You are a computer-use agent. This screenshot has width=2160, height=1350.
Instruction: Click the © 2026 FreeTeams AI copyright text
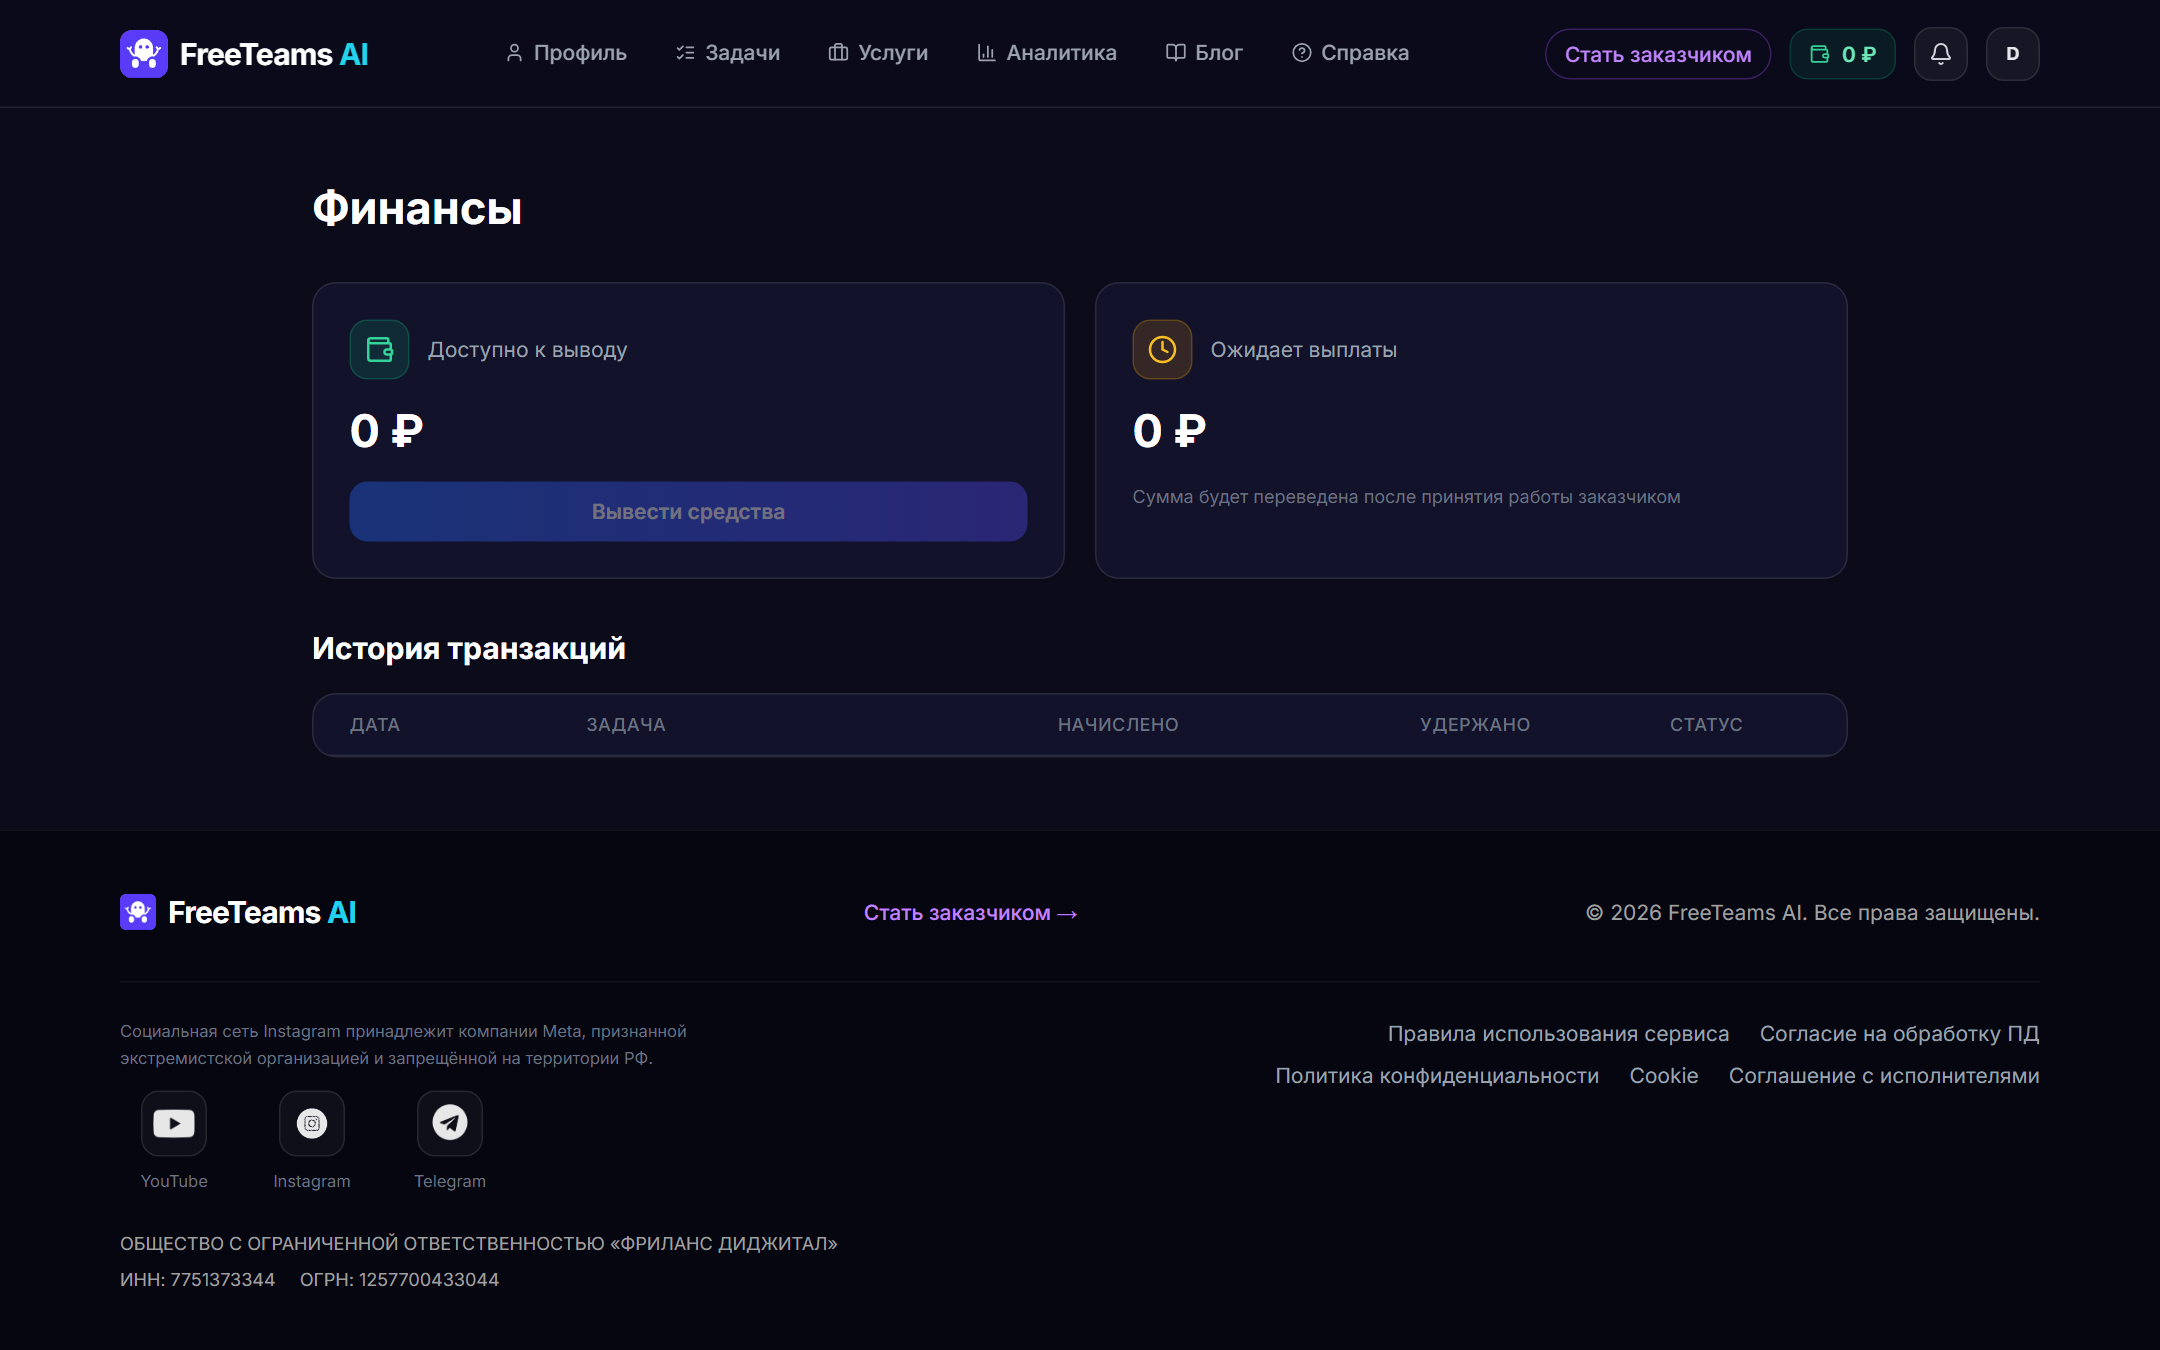click(x=1813, y=913)
